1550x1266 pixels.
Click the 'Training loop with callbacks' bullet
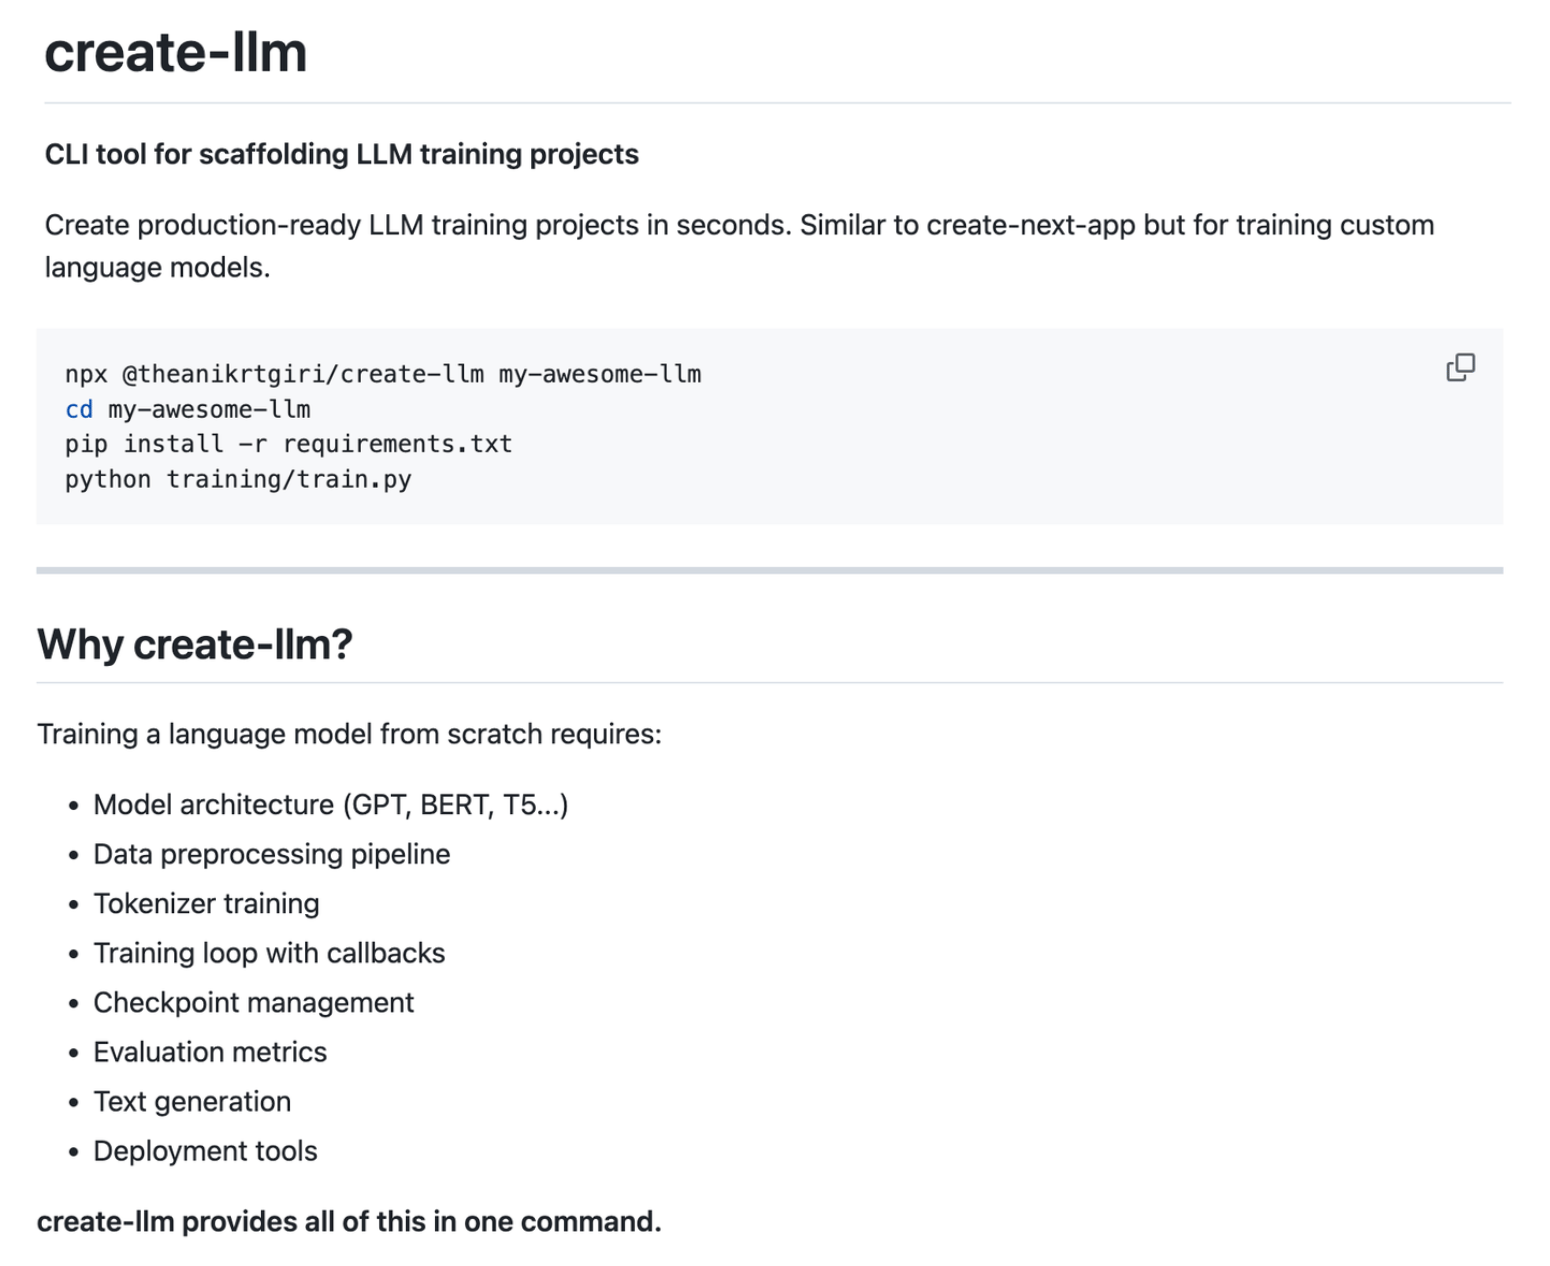(269, 953)
